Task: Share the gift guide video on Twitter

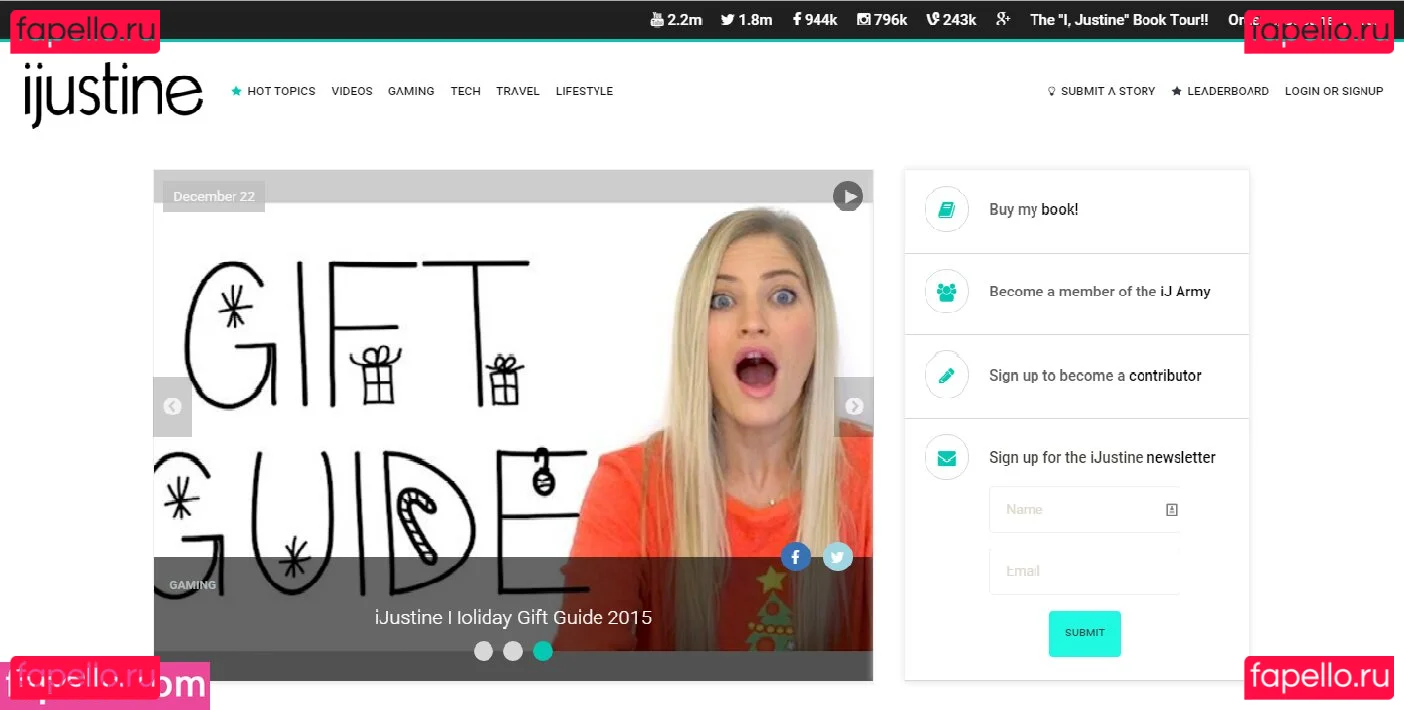Action: pyautogui.click(x=838, y=557)
